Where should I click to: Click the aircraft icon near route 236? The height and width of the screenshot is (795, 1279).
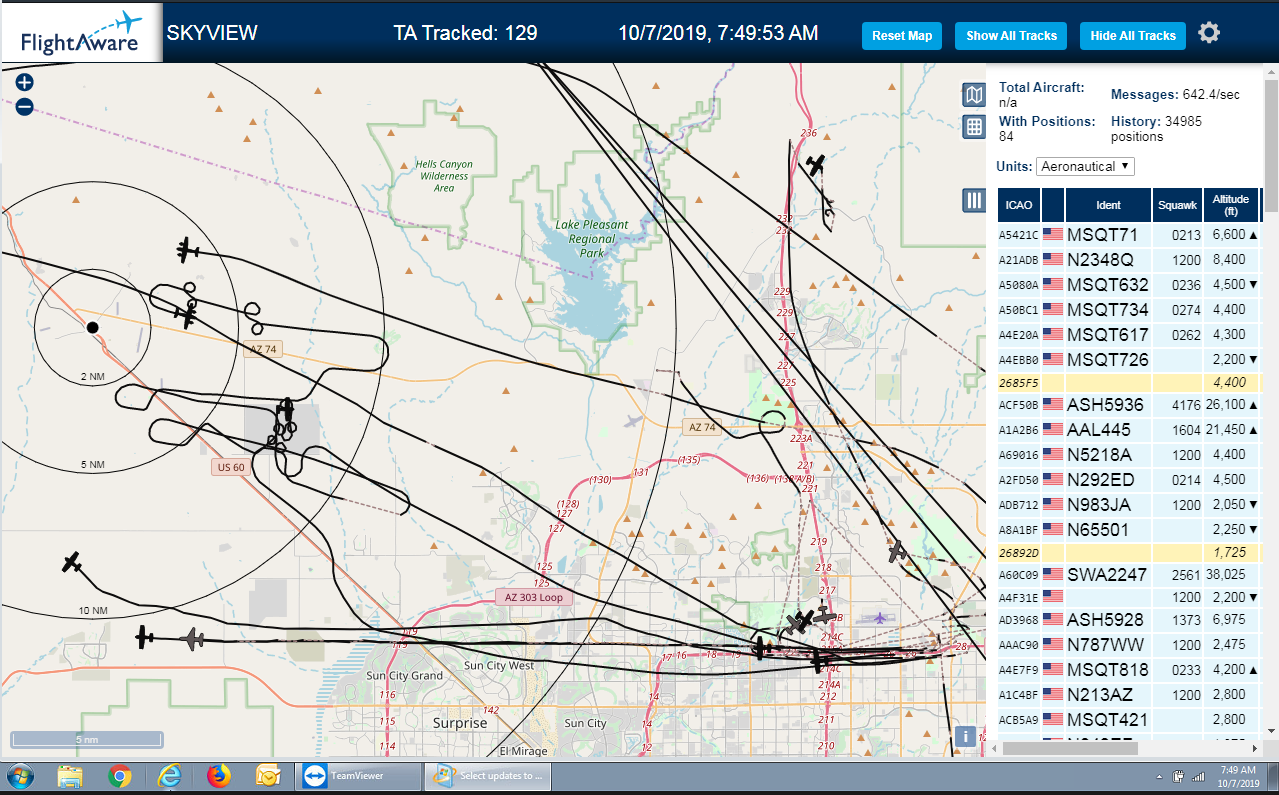tap(817, 164)
